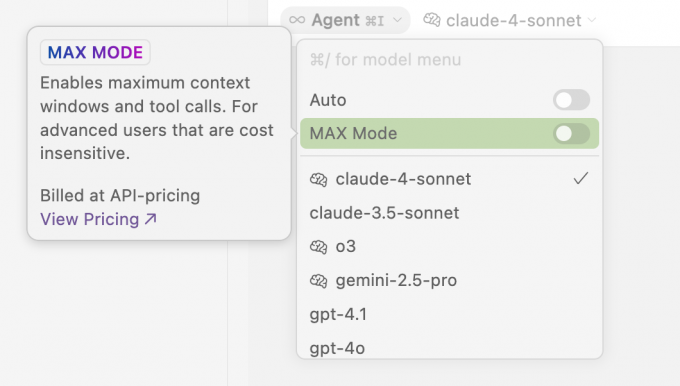Screen dimensions: 680x386
Task: Expand the Agent mode dropdown chevron
Action: 397,20
